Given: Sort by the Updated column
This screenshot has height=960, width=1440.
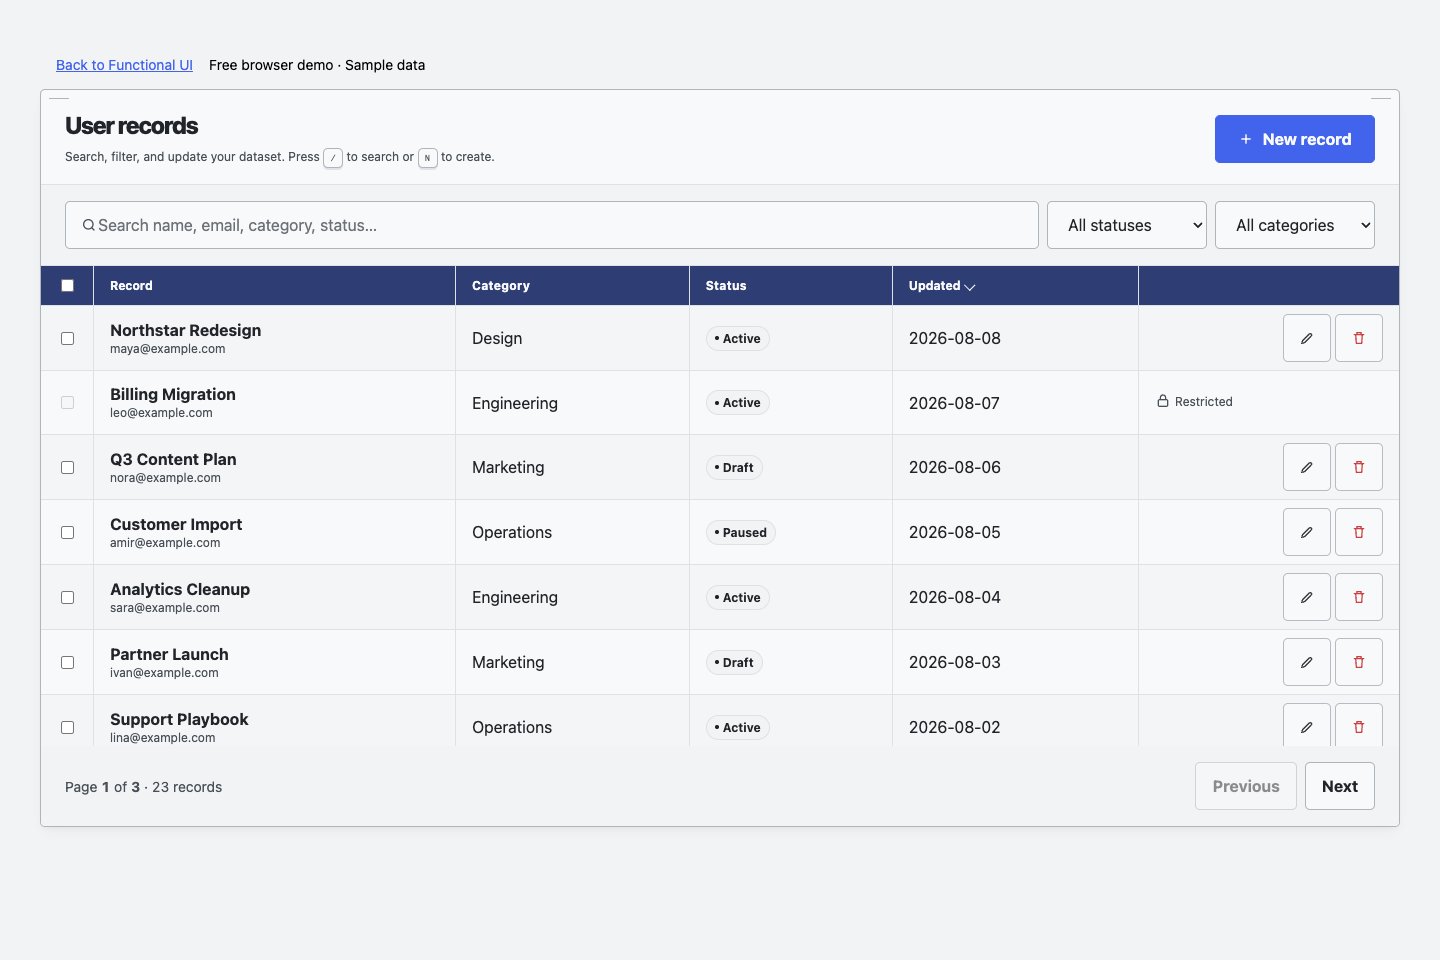Looking at the screenshot, I should coord(941,285).
